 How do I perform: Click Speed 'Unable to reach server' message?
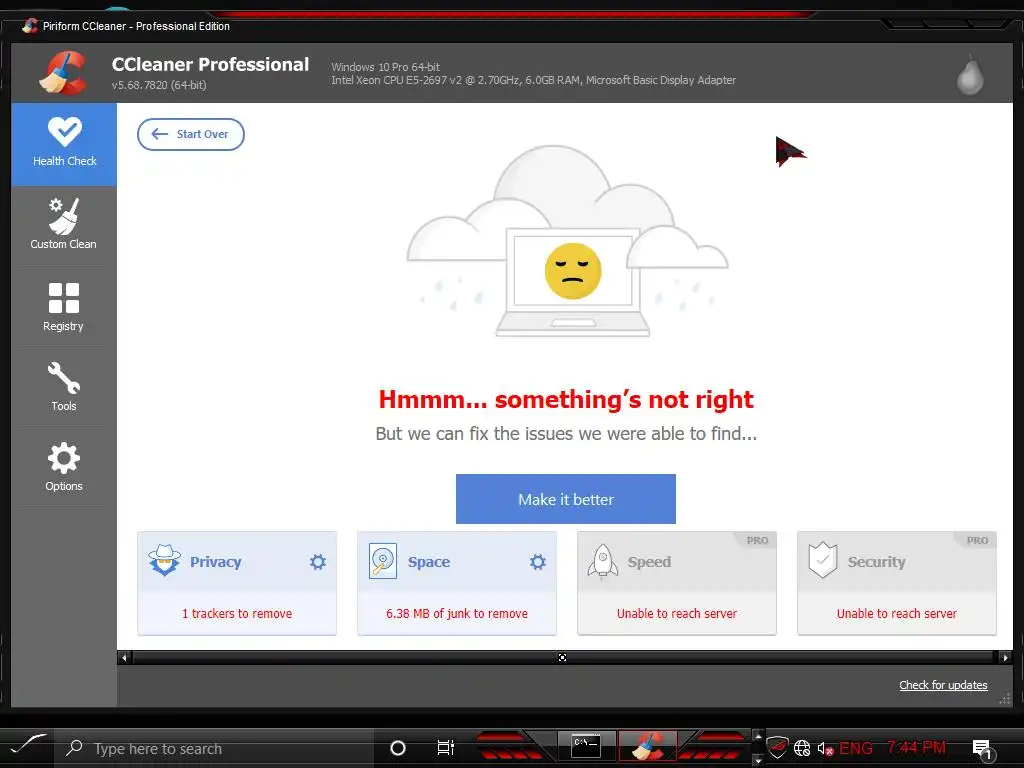pos(677,613)
